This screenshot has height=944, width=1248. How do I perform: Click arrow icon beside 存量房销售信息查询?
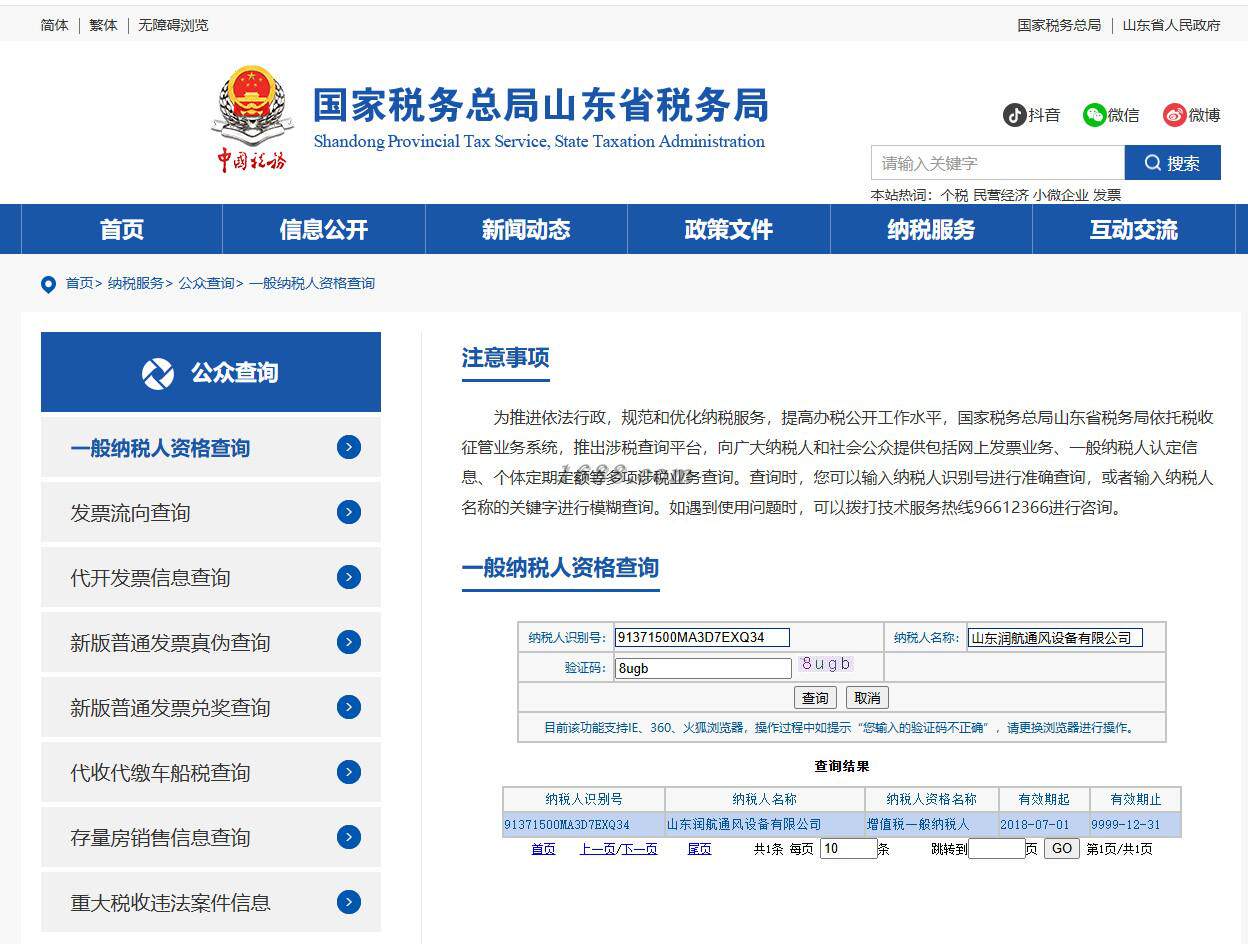(x=349, y=837)
